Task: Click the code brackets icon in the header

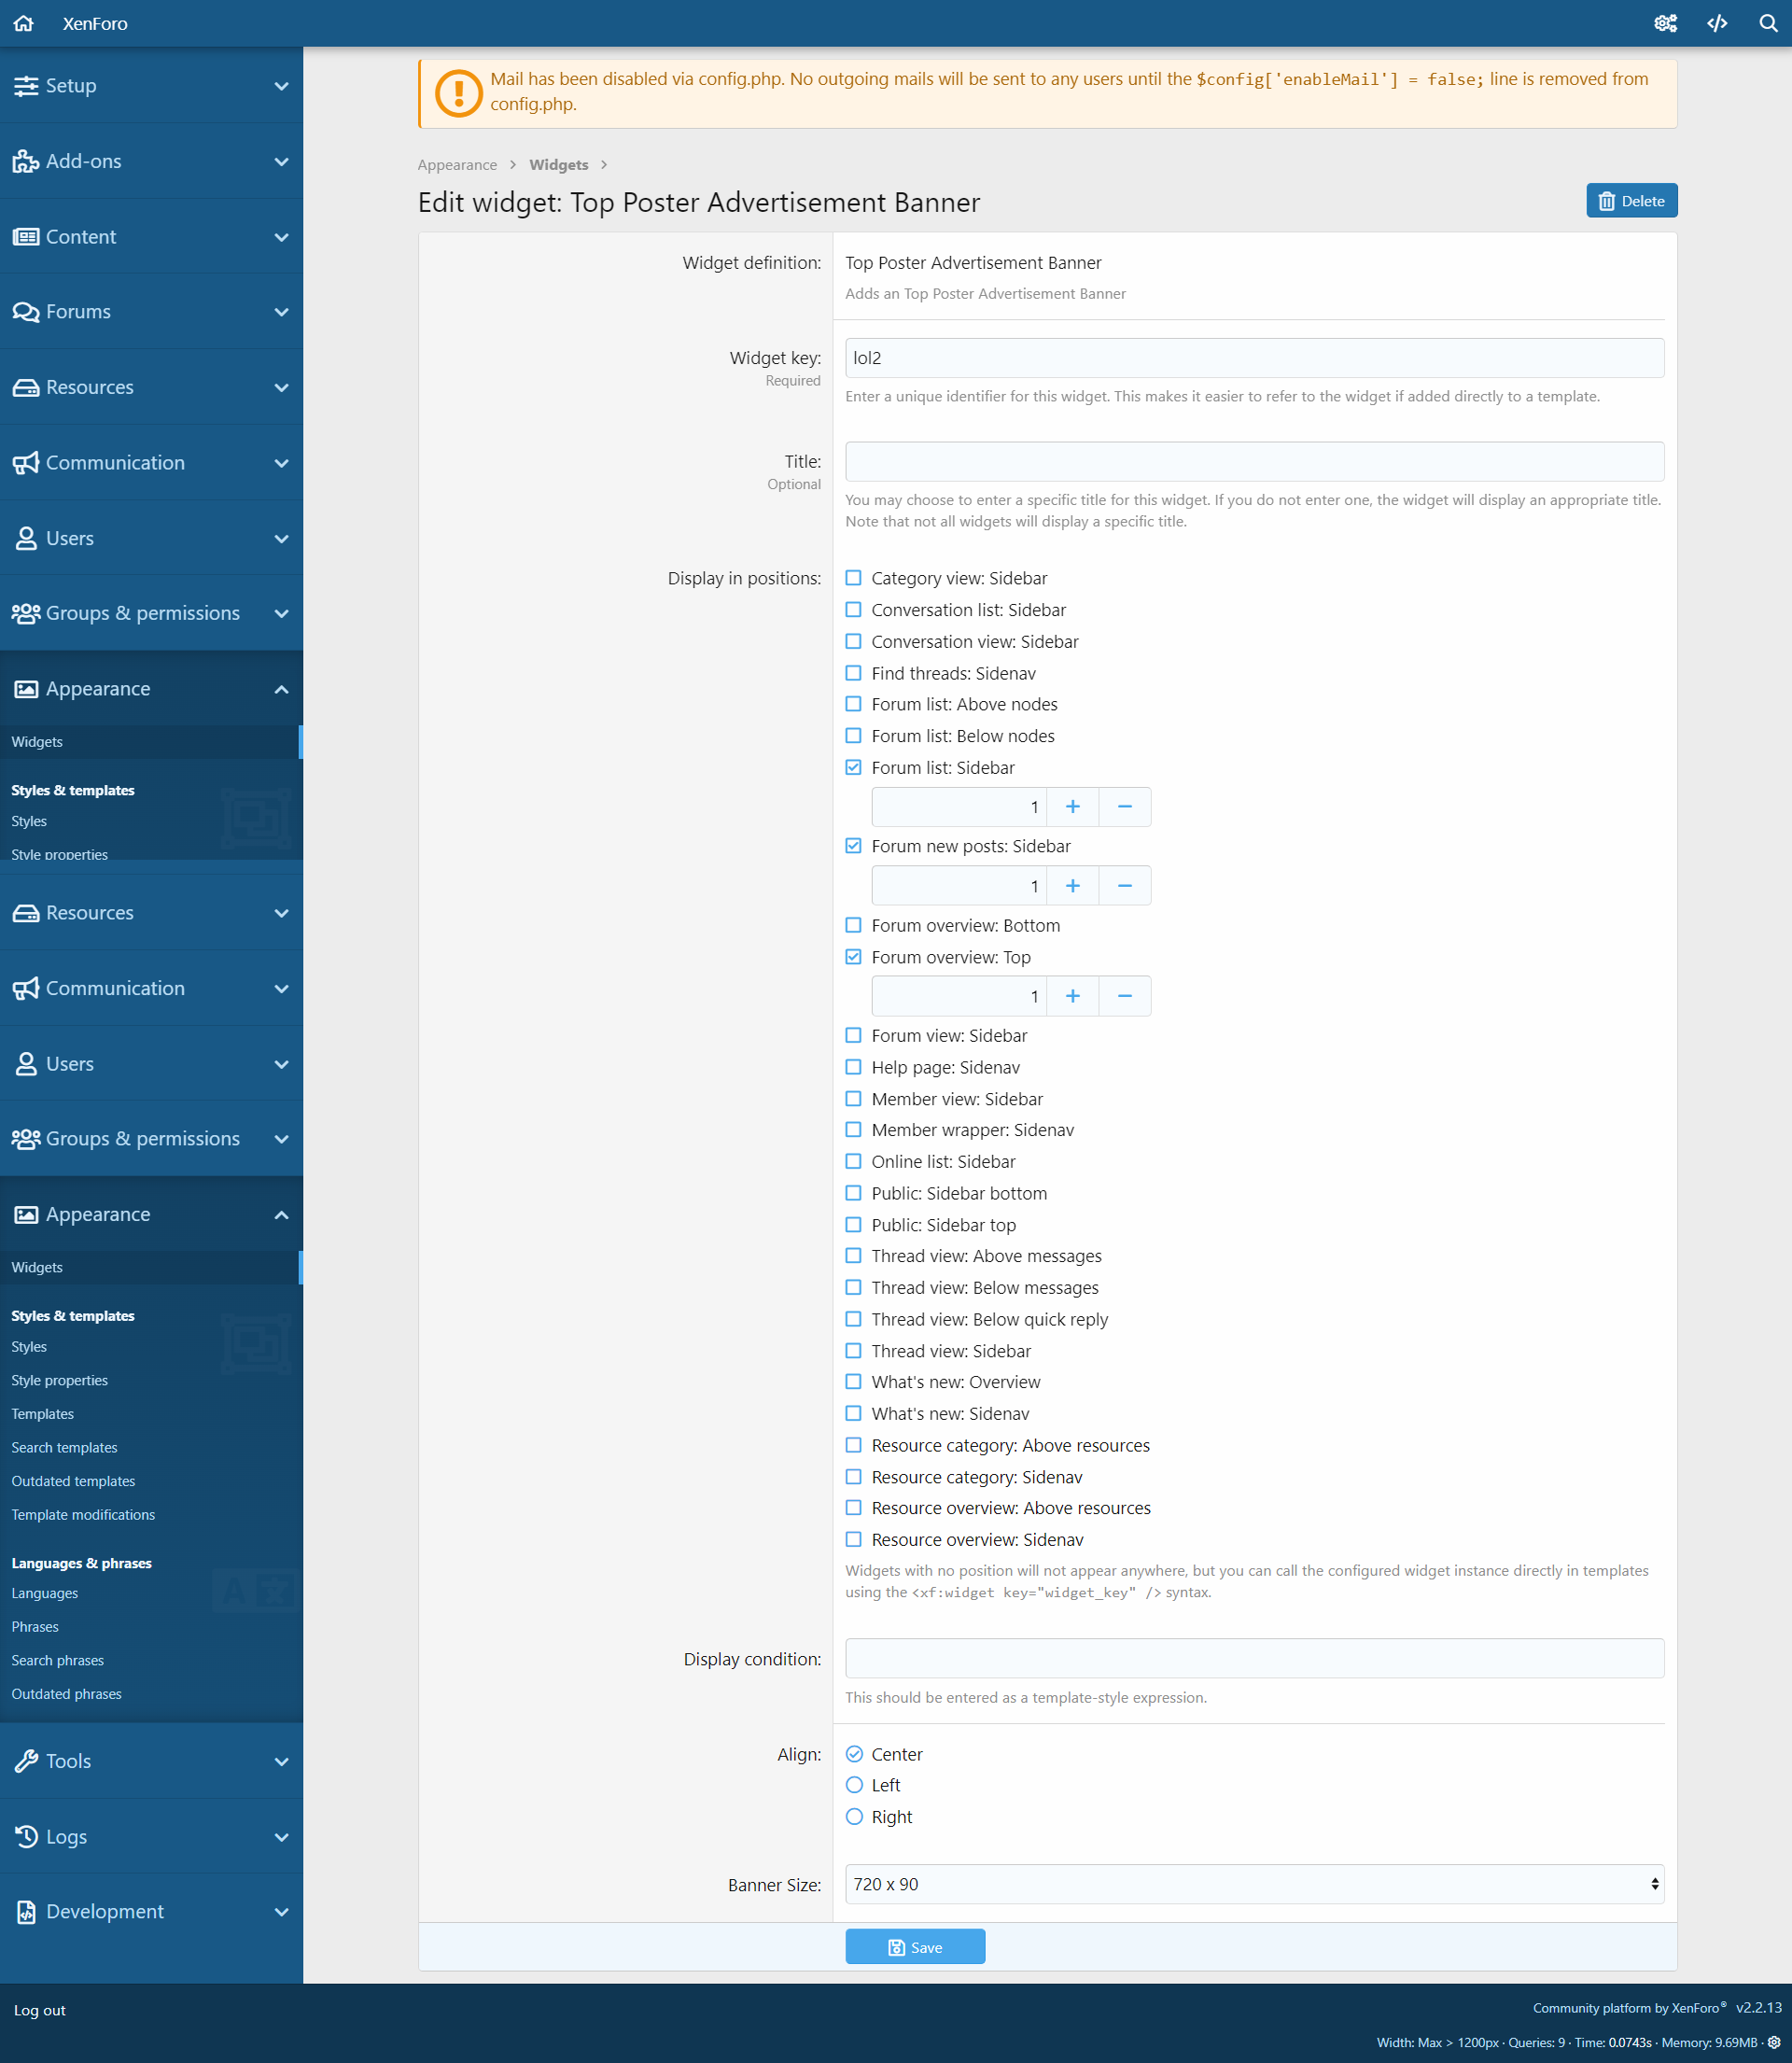Action: click(1717, 23)
